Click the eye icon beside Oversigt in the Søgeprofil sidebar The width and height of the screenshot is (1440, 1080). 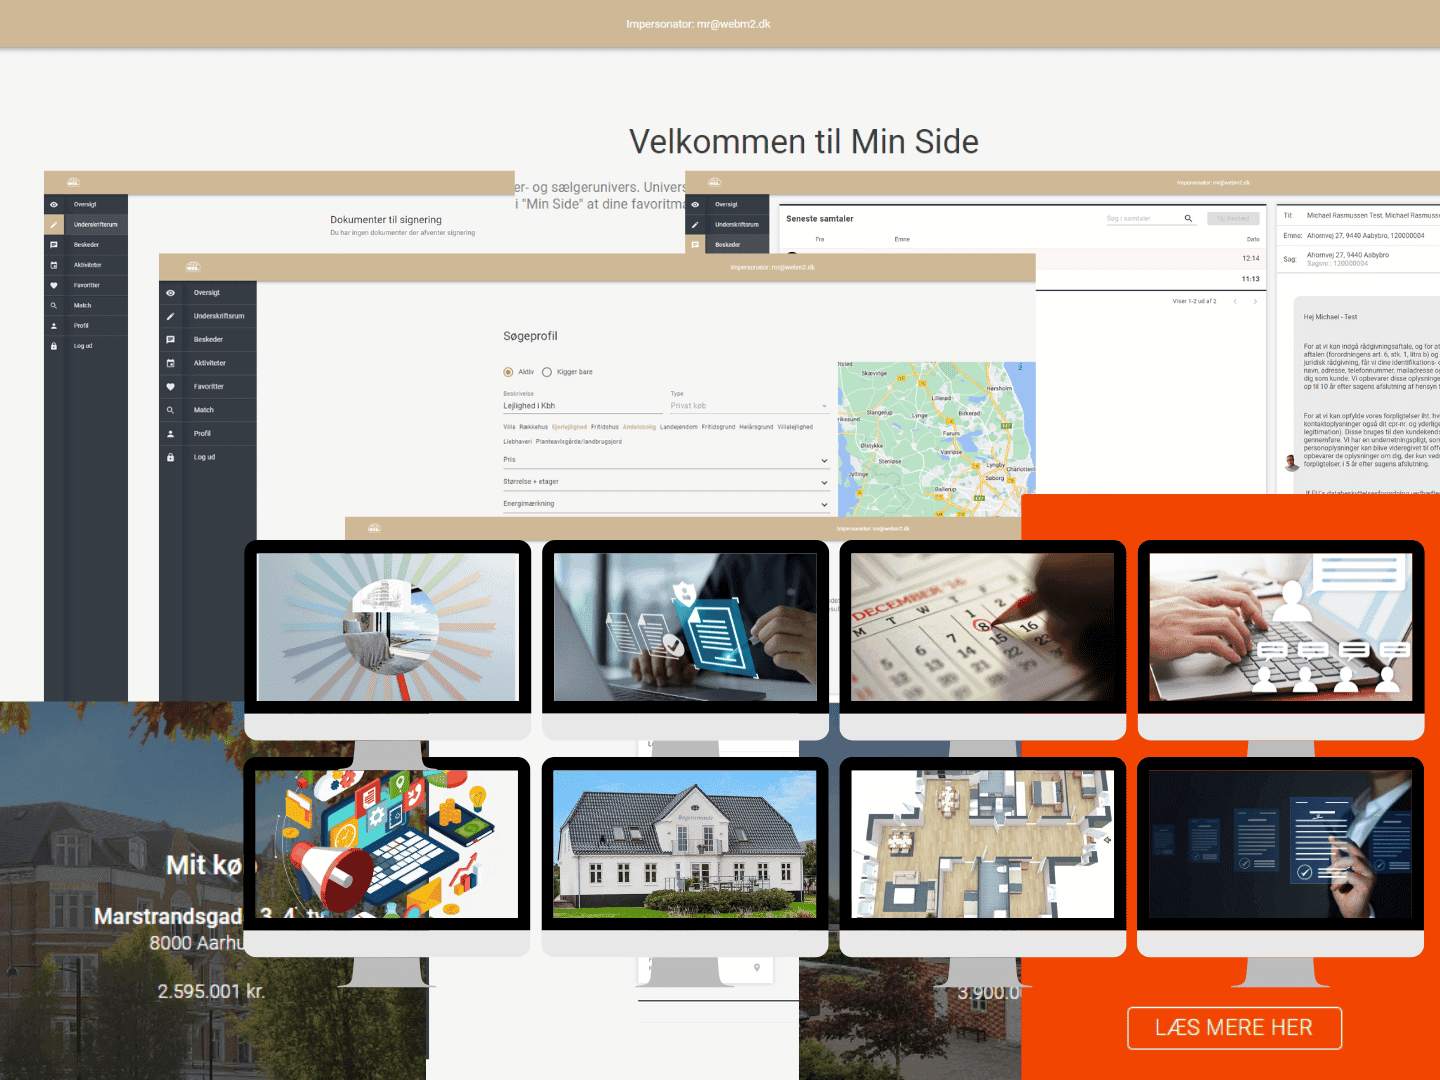[170, 293]
